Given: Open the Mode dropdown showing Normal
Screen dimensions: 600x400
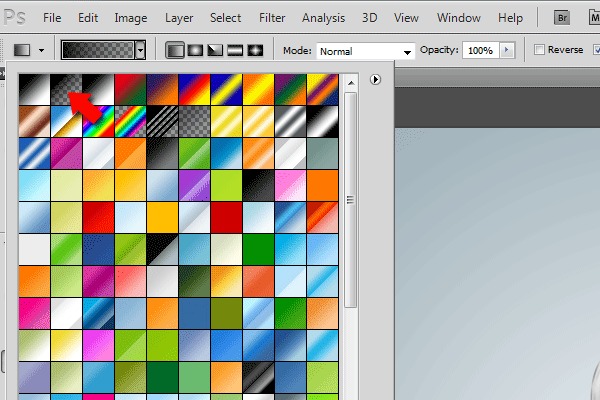Looking at the screenshot, I should [x=365, y=51].
